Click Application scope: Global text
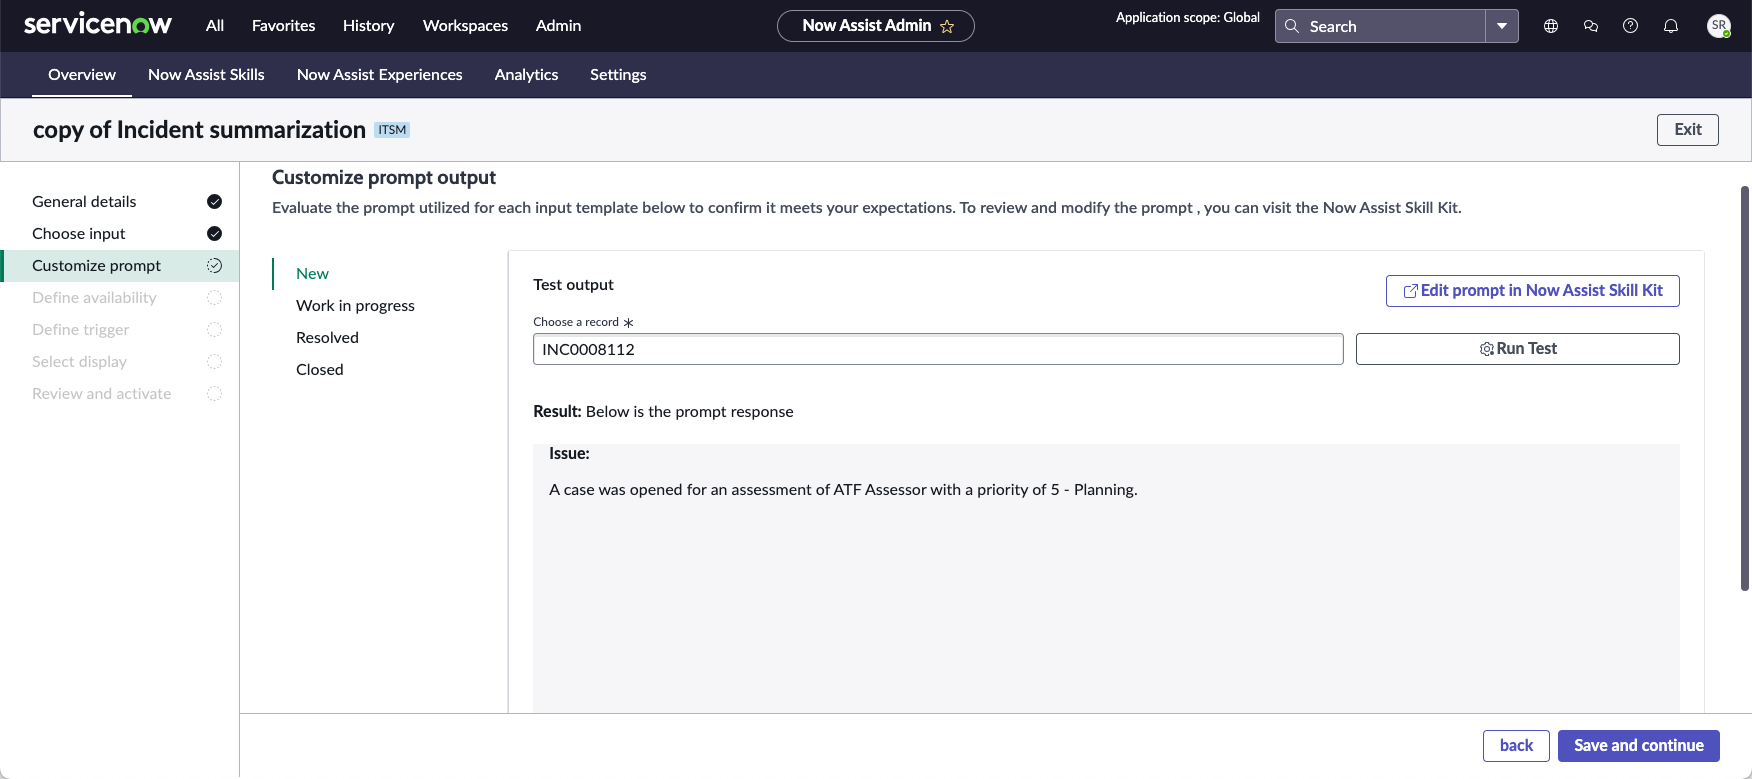The image size is (1752, 779). click(1188, 18)
